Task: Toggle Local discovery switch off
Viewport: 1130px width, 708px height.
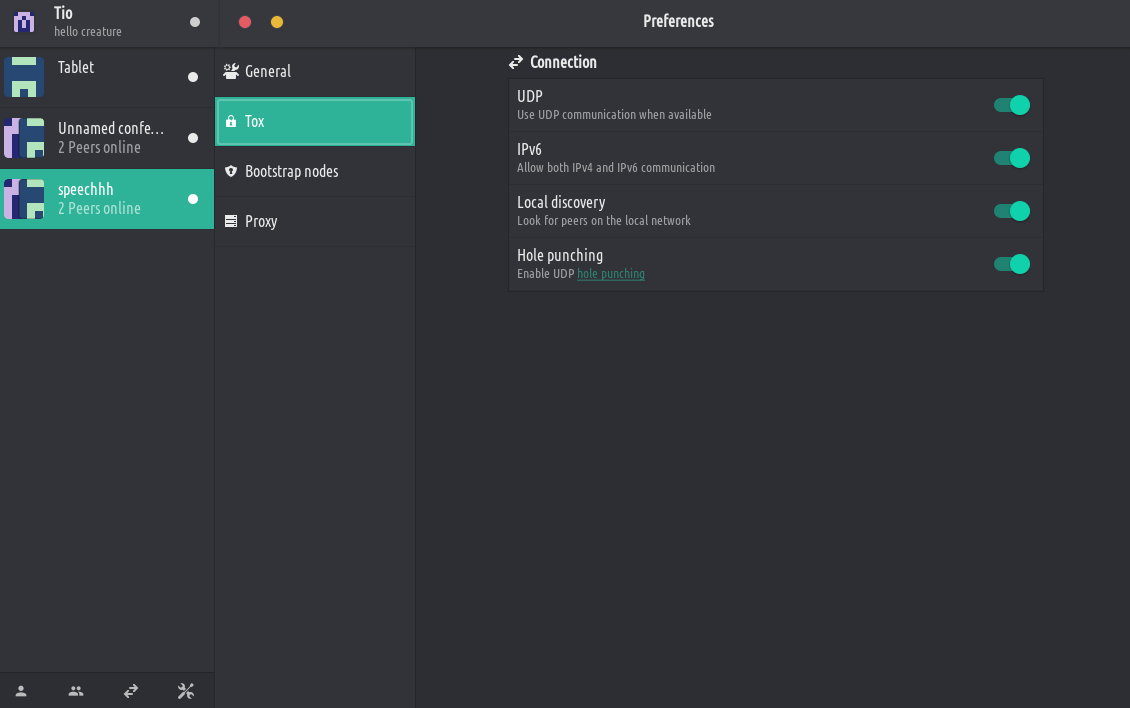Action: [1012, 211]
